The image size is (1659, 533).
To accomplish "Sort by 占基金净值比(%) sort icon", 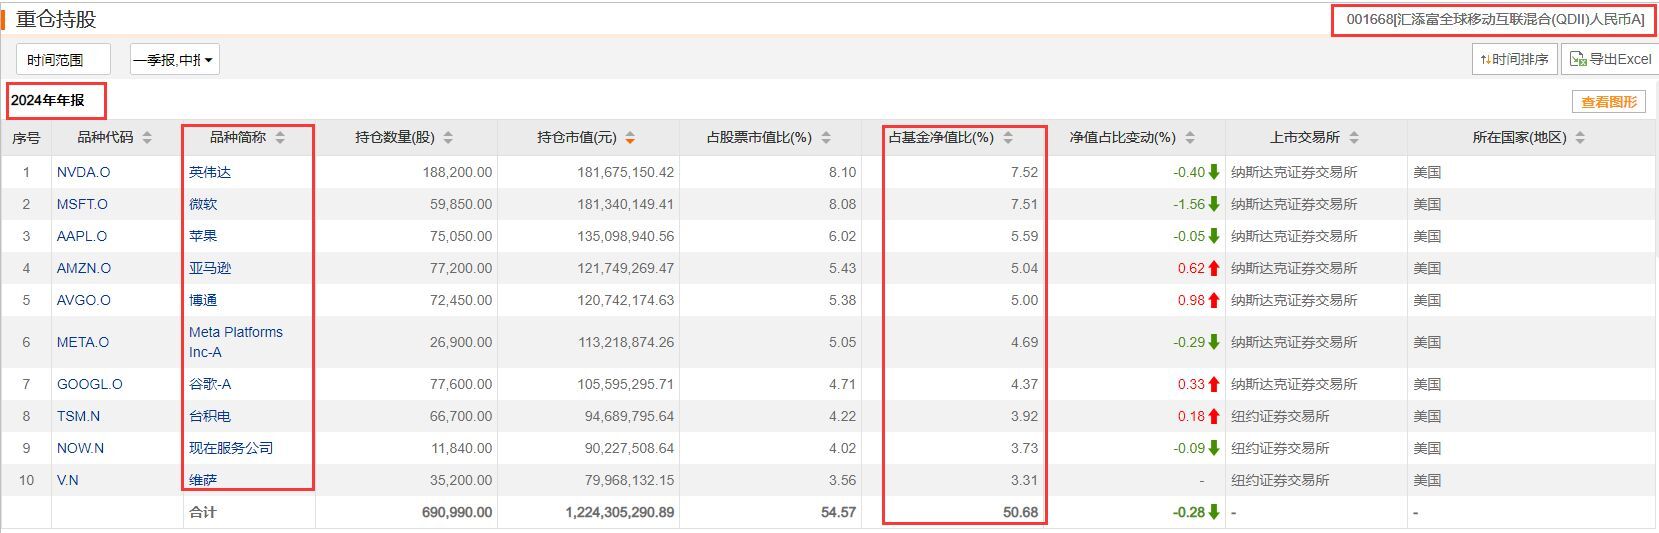I will click(x=1008, y=138).
